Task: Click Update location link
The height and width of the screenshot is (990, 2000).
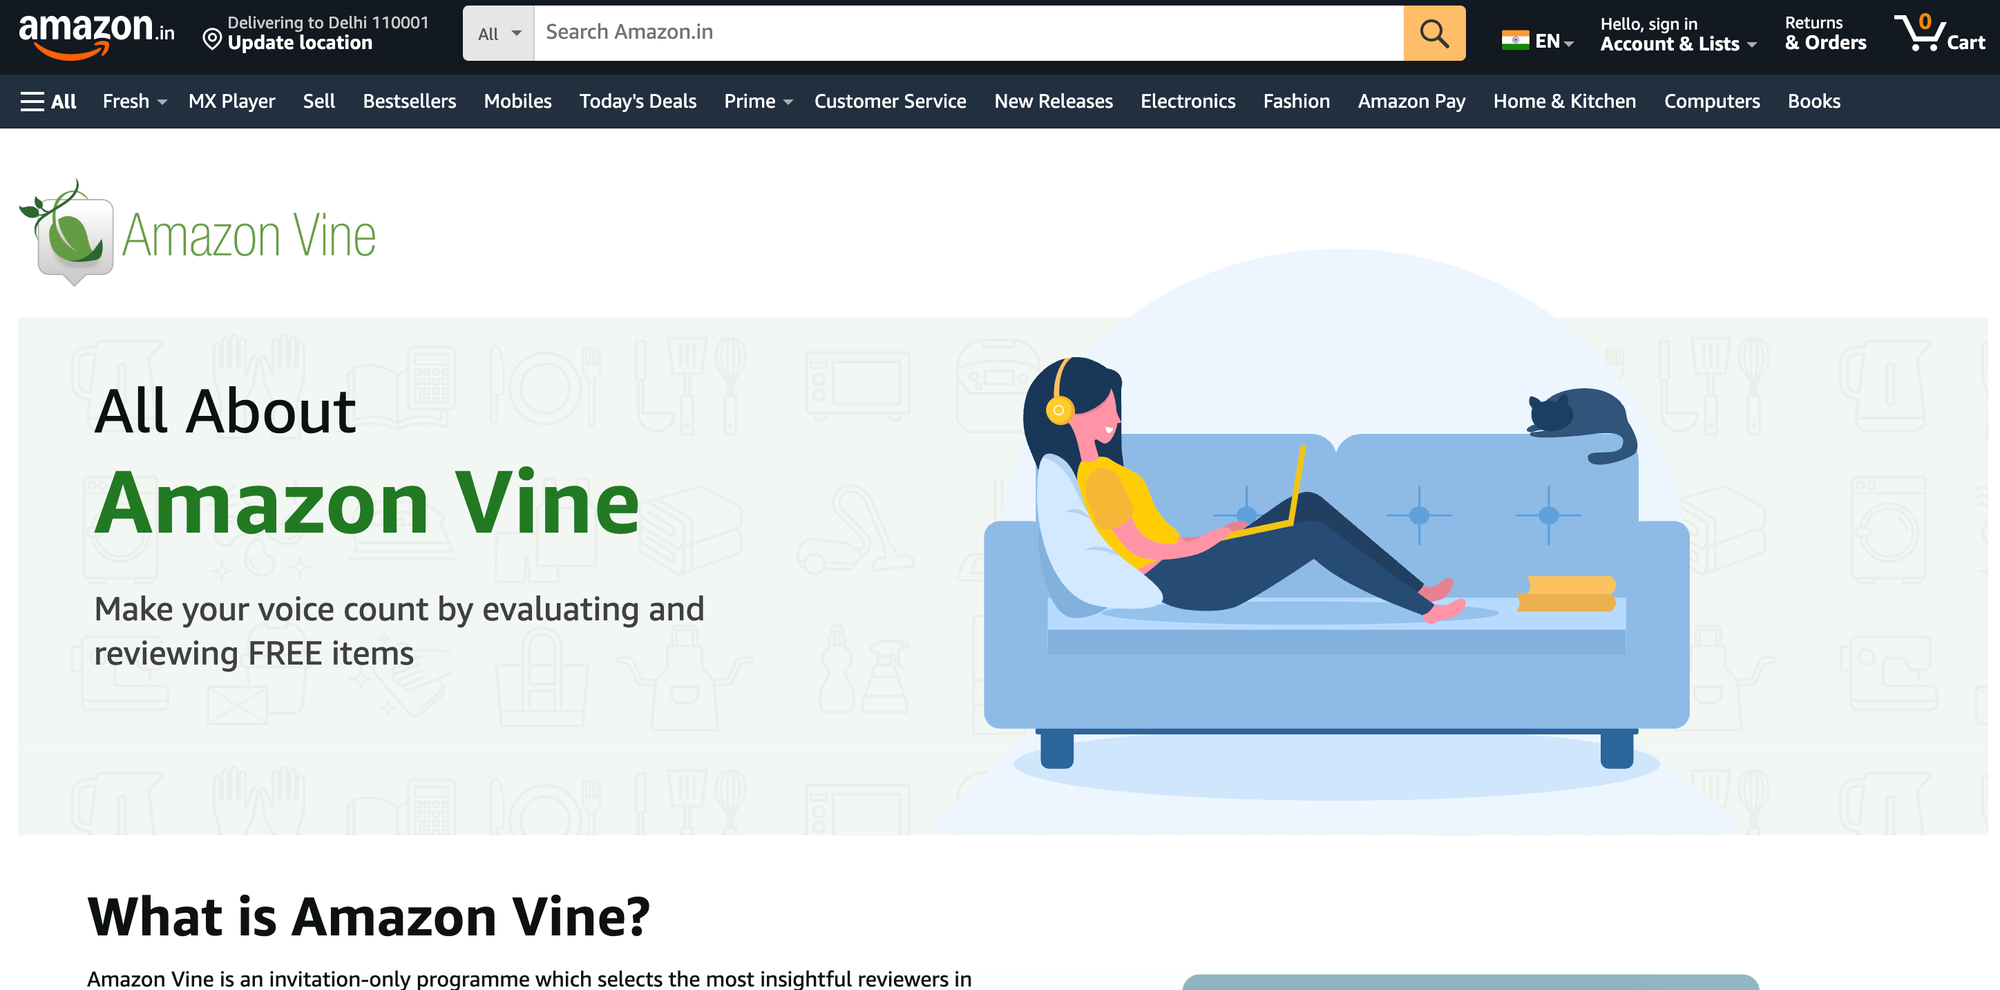Action: click(x=300, y=43)
